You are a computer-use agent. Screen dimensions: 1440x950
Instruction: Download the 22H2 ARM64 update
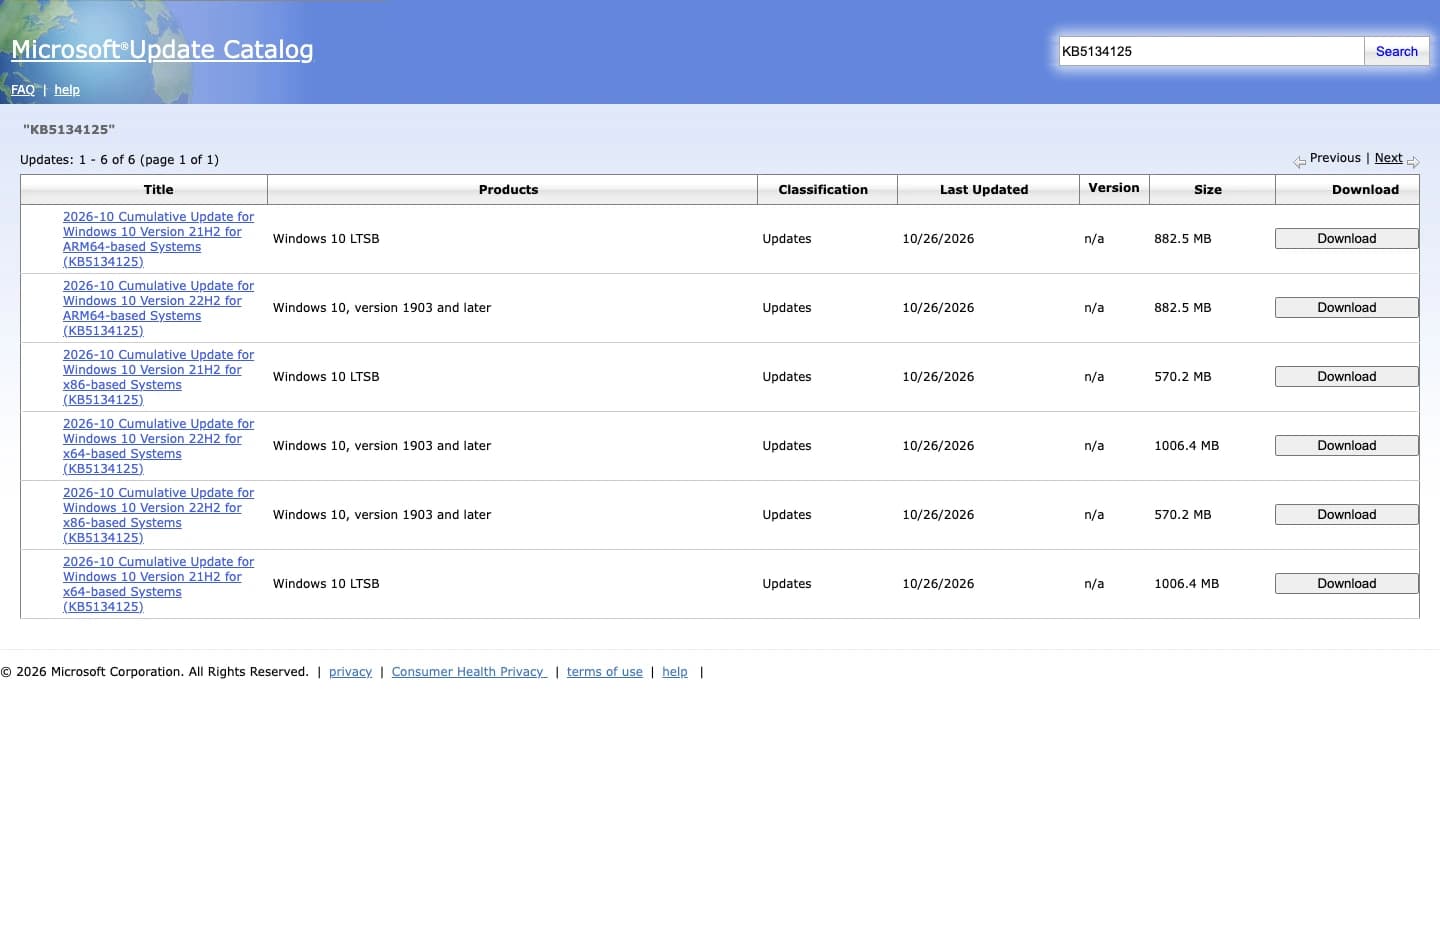click(x=1346, y=308)
